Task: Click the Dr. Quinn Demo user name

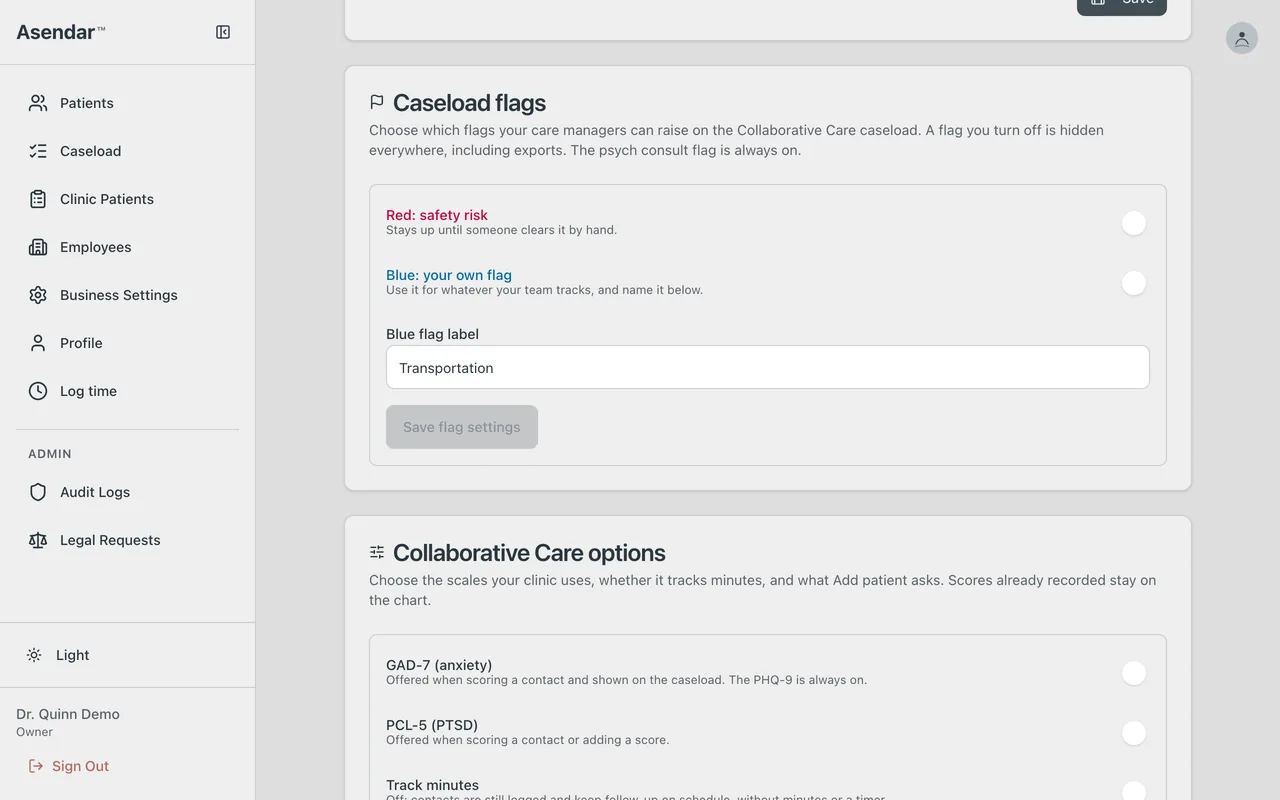Action: pos(68,714)
